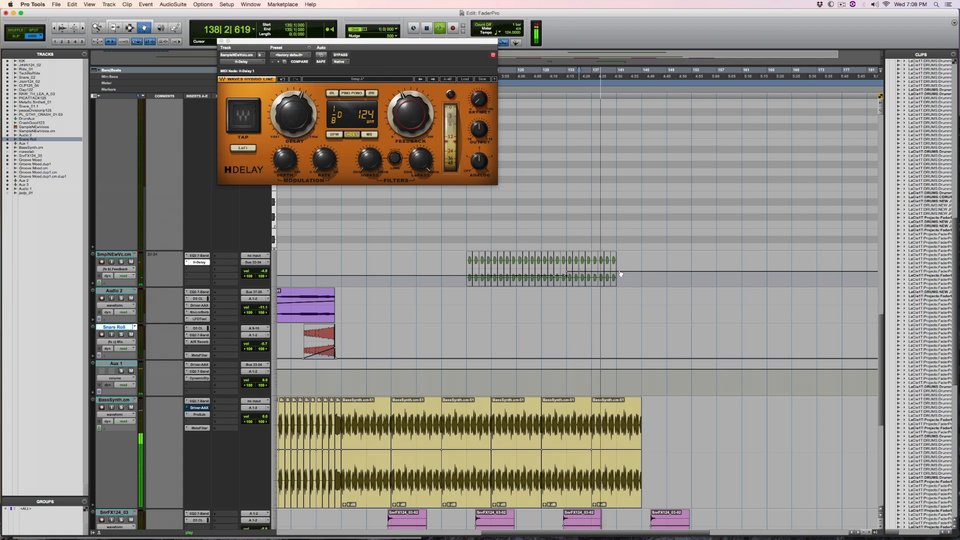Toggle the PING PONG button in H-Delay
Viewport: 960px width, 540px height.
[352, 93]
